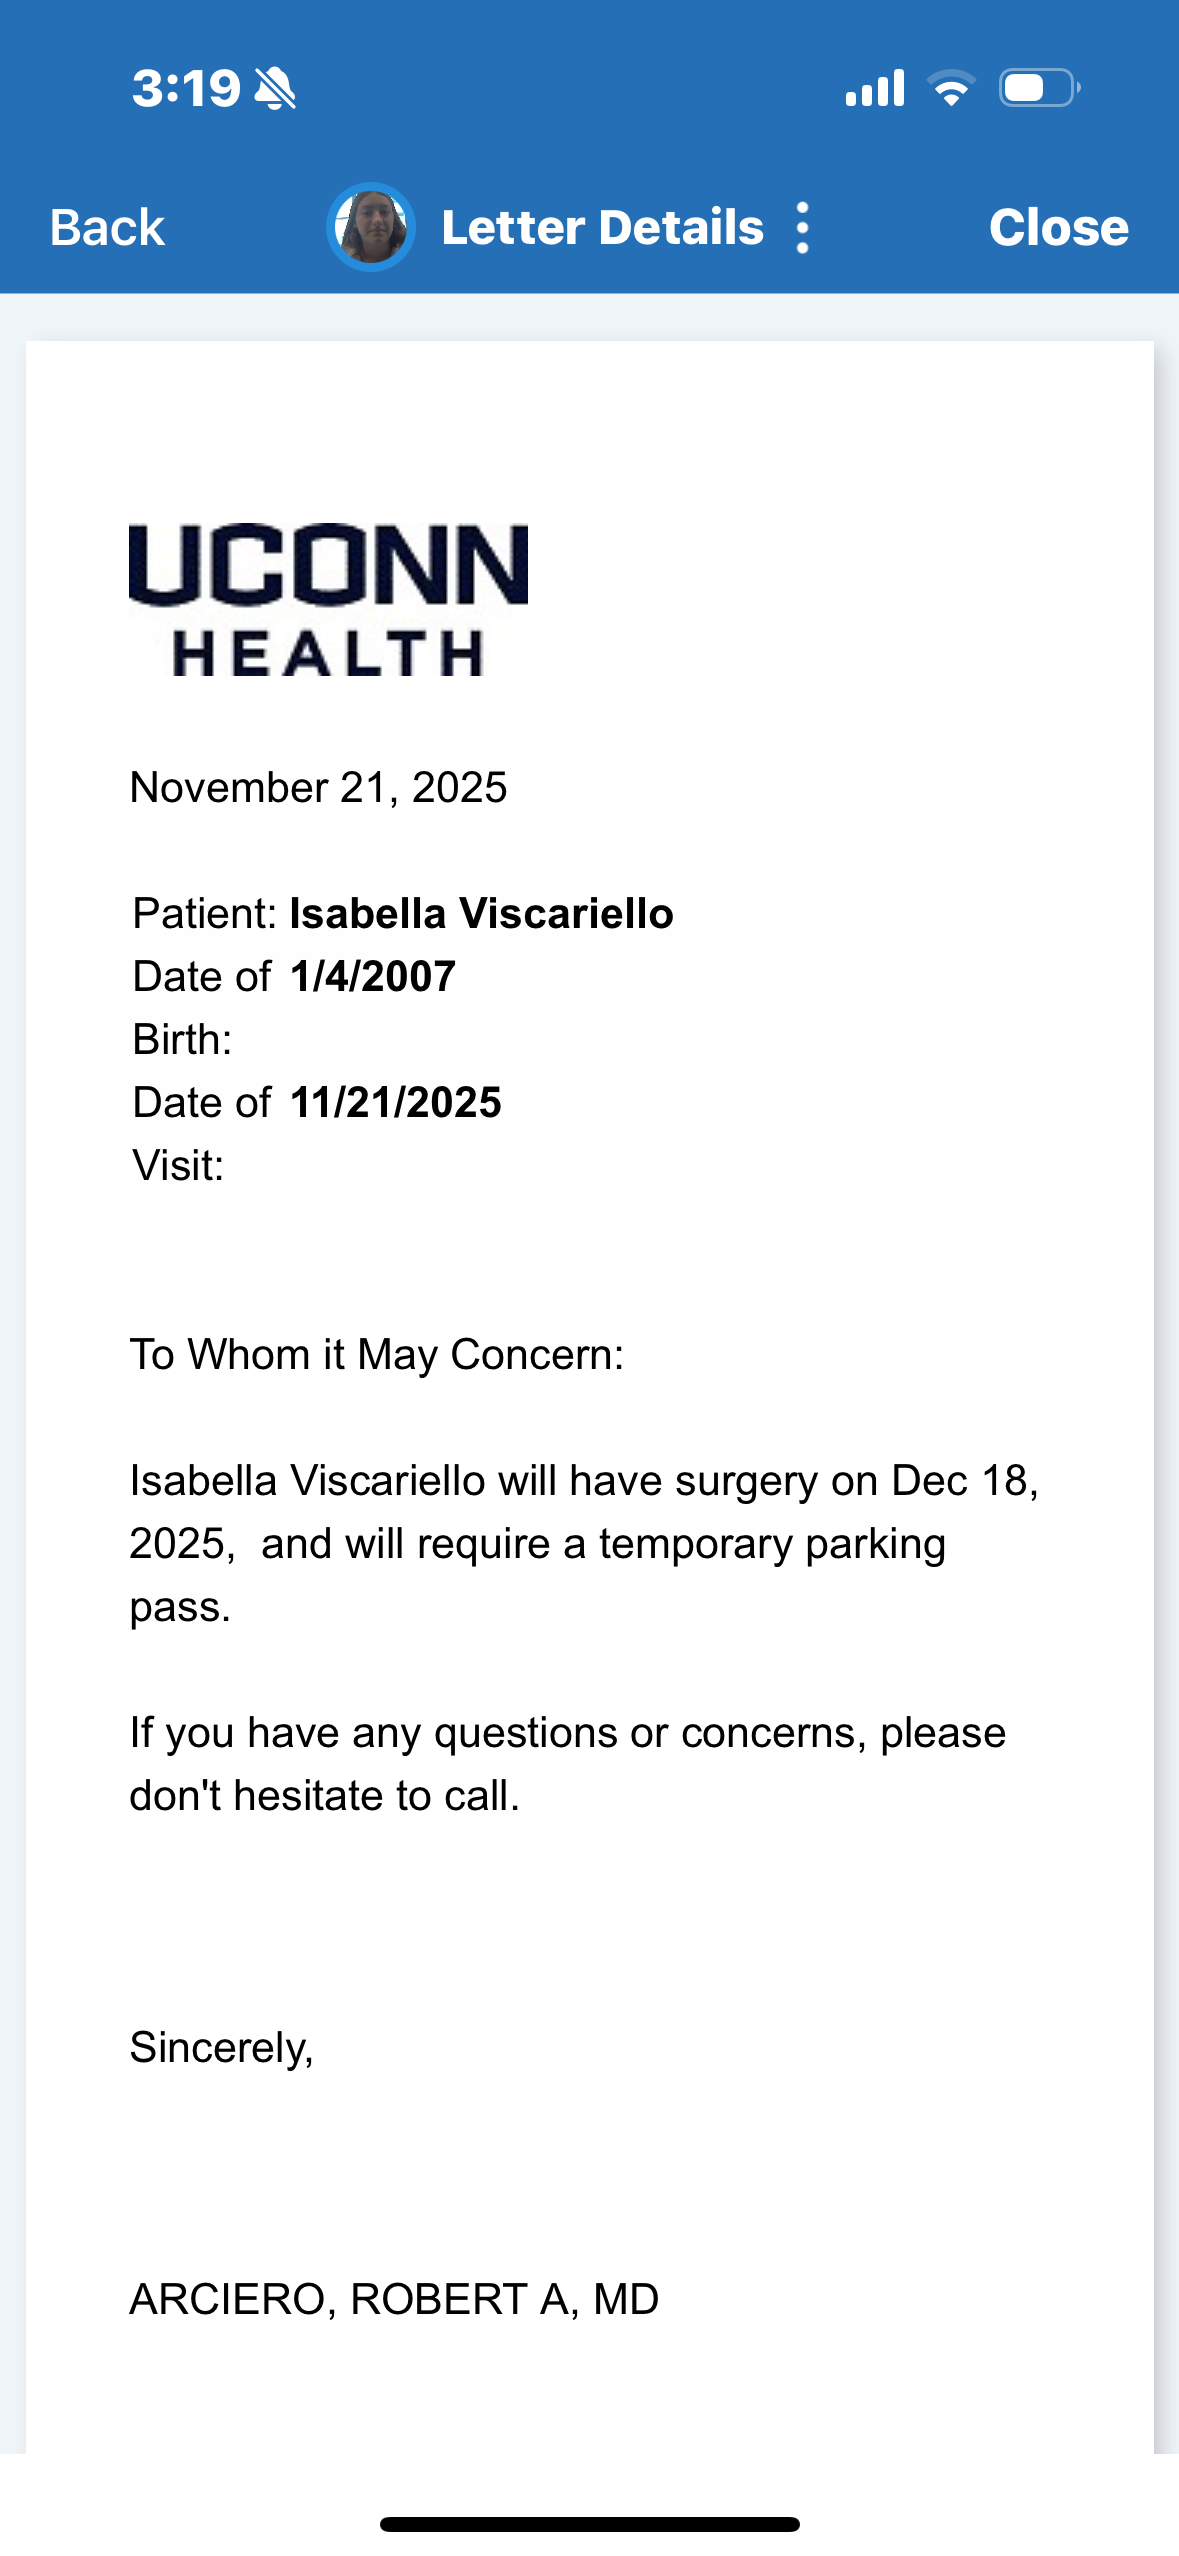Tap the patient profile avatar photo
This screenshot has height=2556, width=1179.
[371, 228]
